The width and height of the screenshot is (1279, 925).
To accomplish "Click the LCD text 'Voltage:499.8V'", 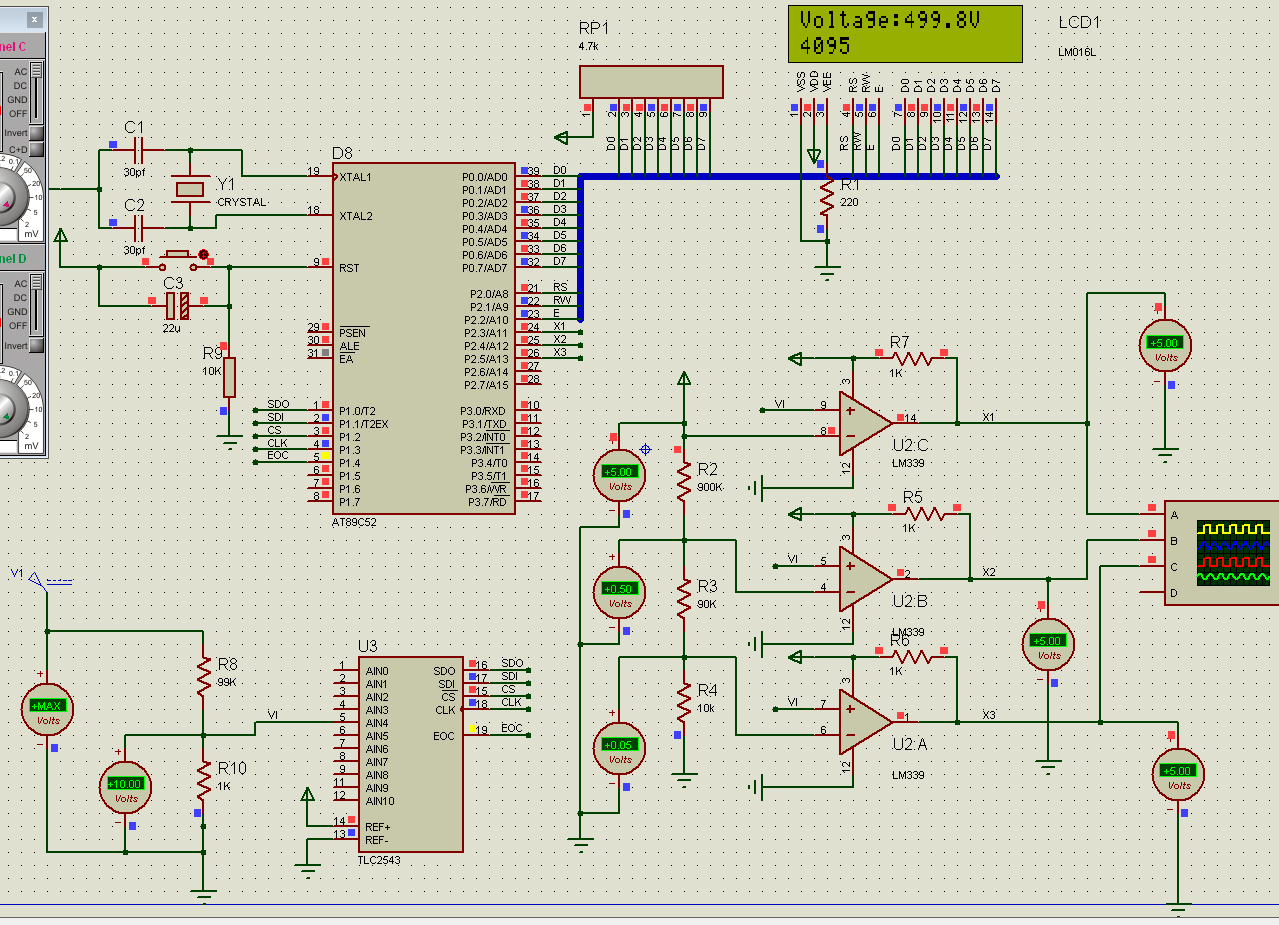I will pos(891,21).
